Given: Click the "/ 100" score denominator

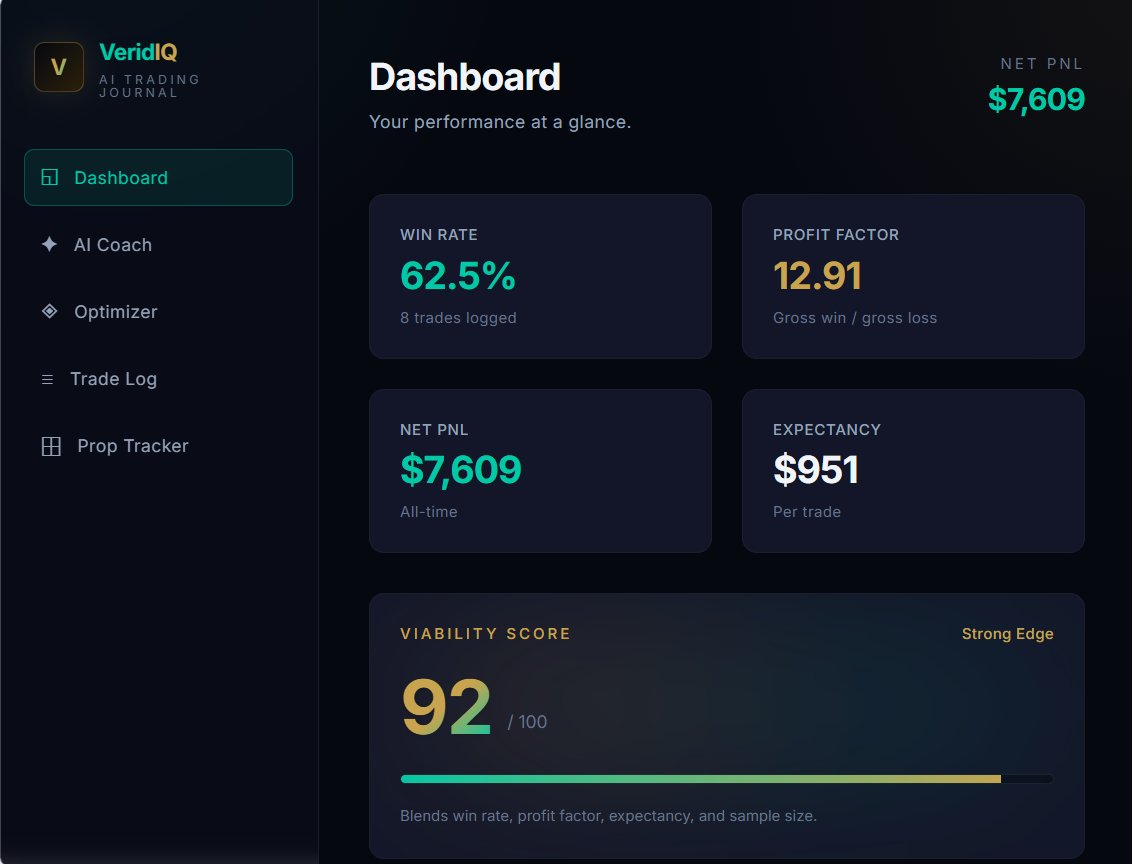Looking at the screenshot, I should coord(527,722).
